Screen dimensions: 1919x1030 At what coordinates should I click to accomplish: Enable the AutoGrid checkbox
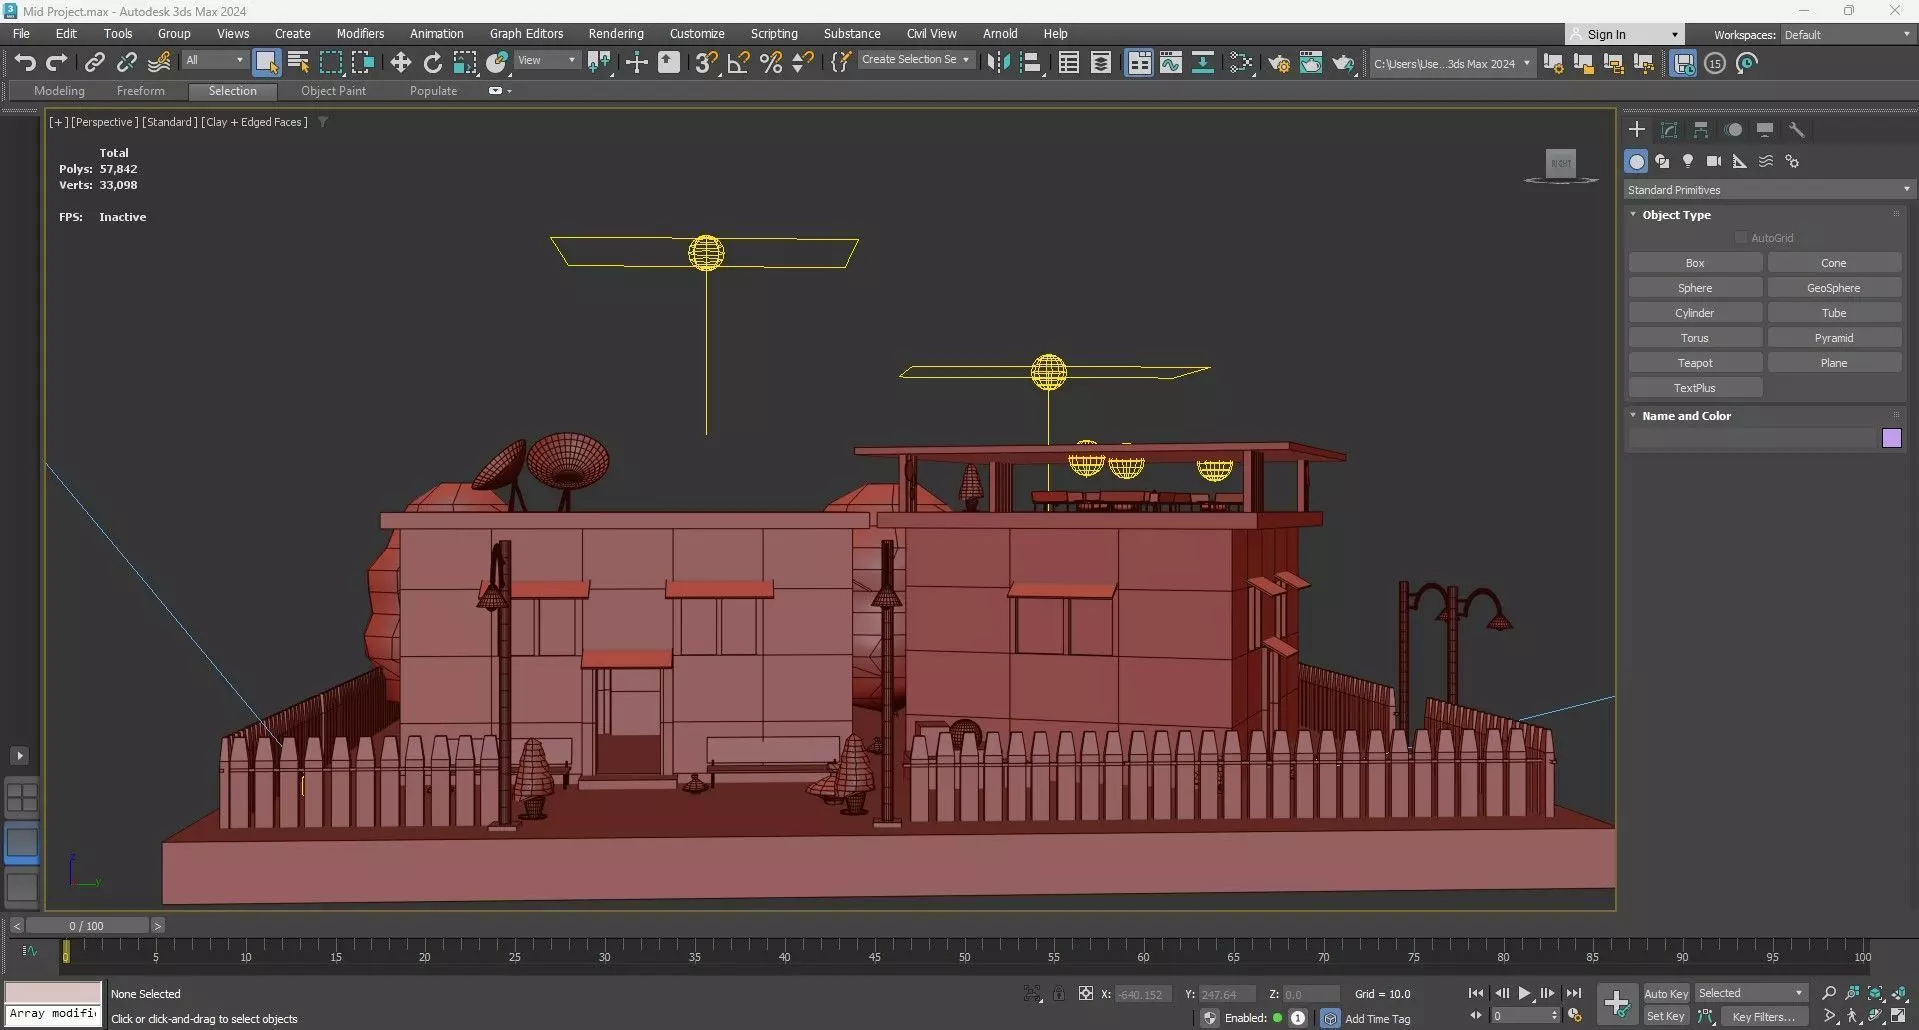coord(1741,238)
